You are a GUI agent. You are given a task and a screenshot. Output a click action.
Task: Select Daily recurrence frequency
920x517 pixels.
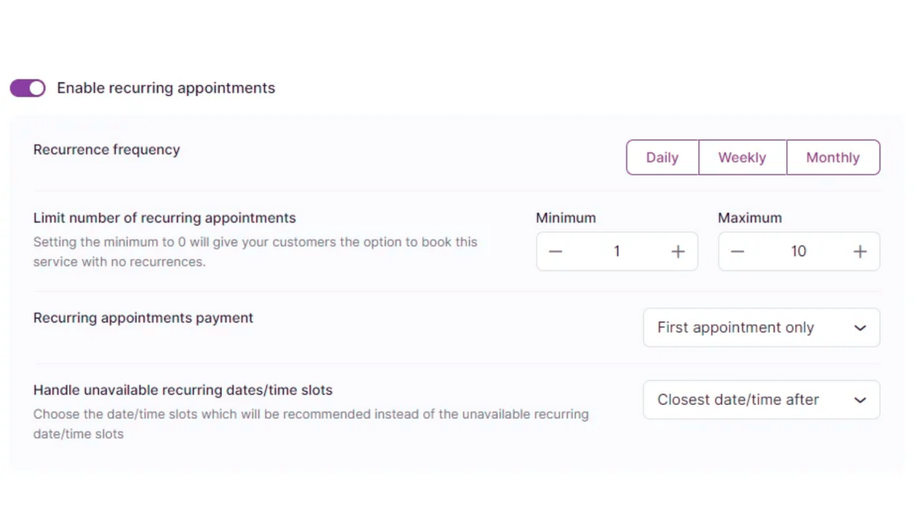click(662, 158)
